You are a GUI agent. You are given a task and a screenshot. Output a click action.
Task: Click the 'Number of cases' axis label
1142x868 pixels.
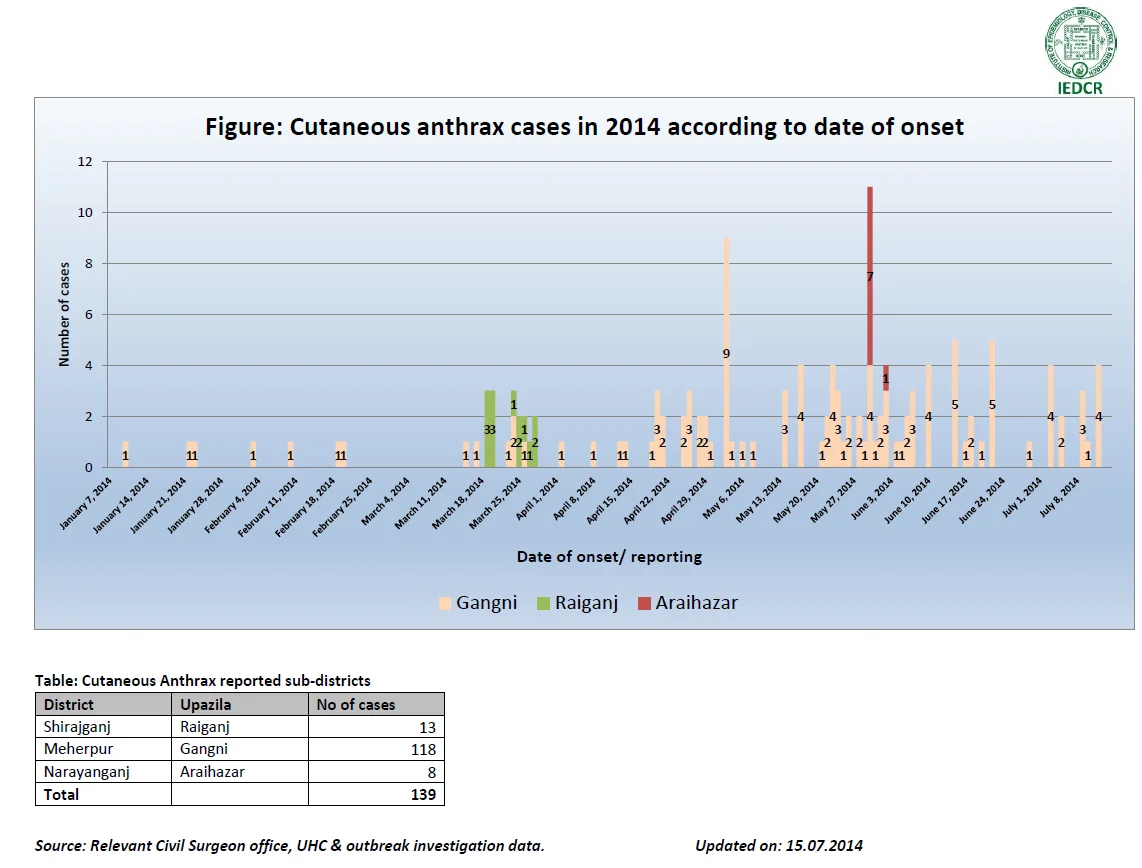coord(64,314)
